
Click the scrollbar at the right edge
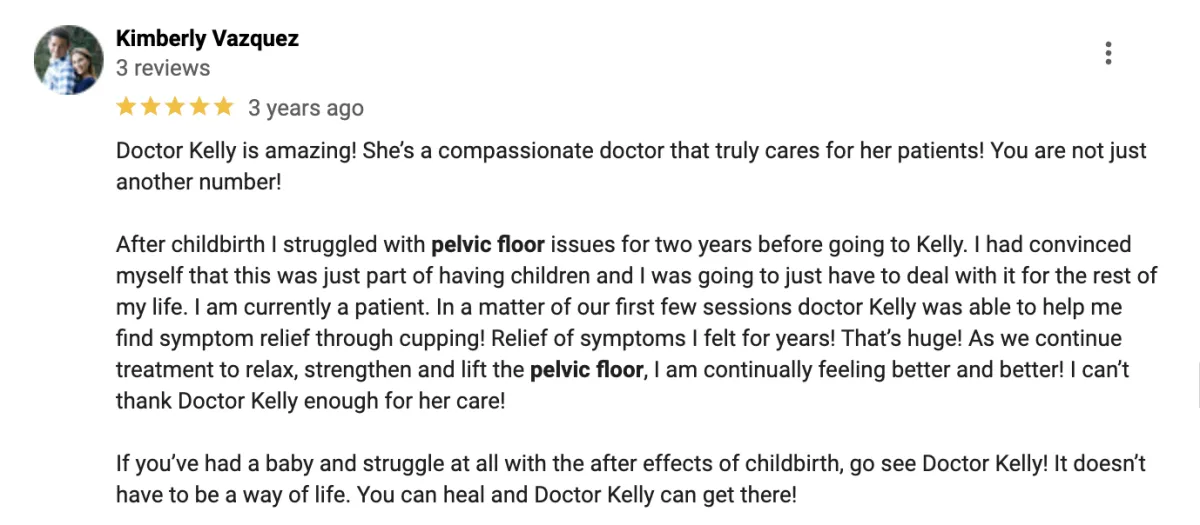coord(1197,385)
